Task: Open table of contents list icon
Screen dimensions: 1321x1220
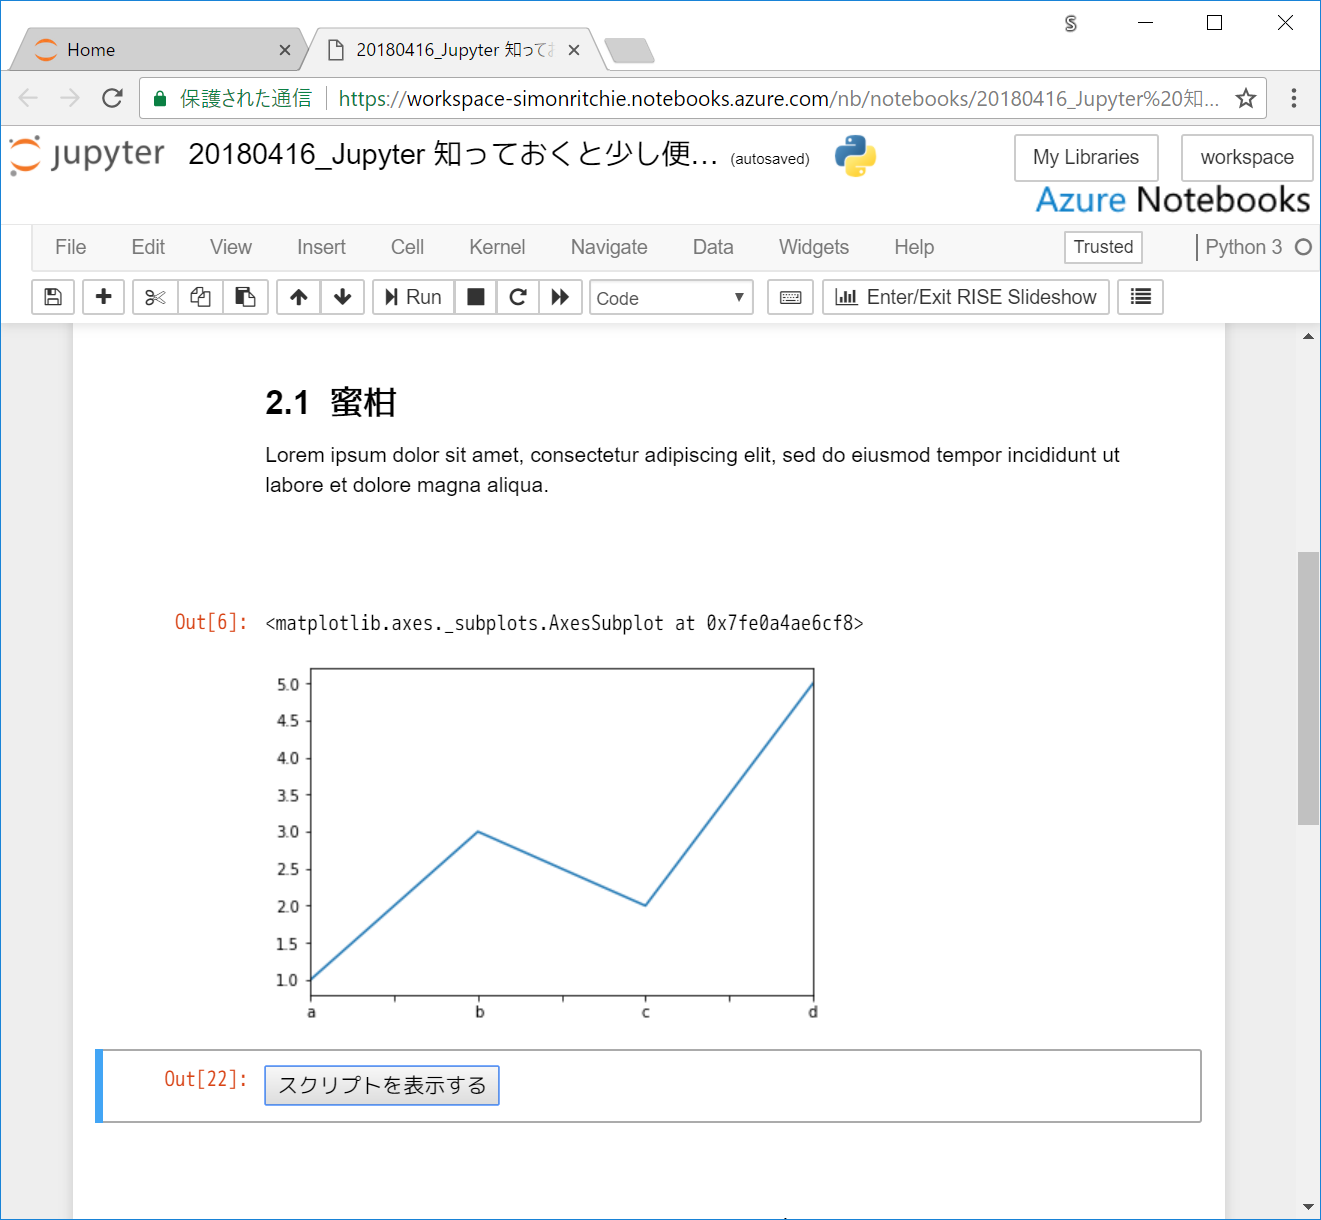Action: point(1140,297)
